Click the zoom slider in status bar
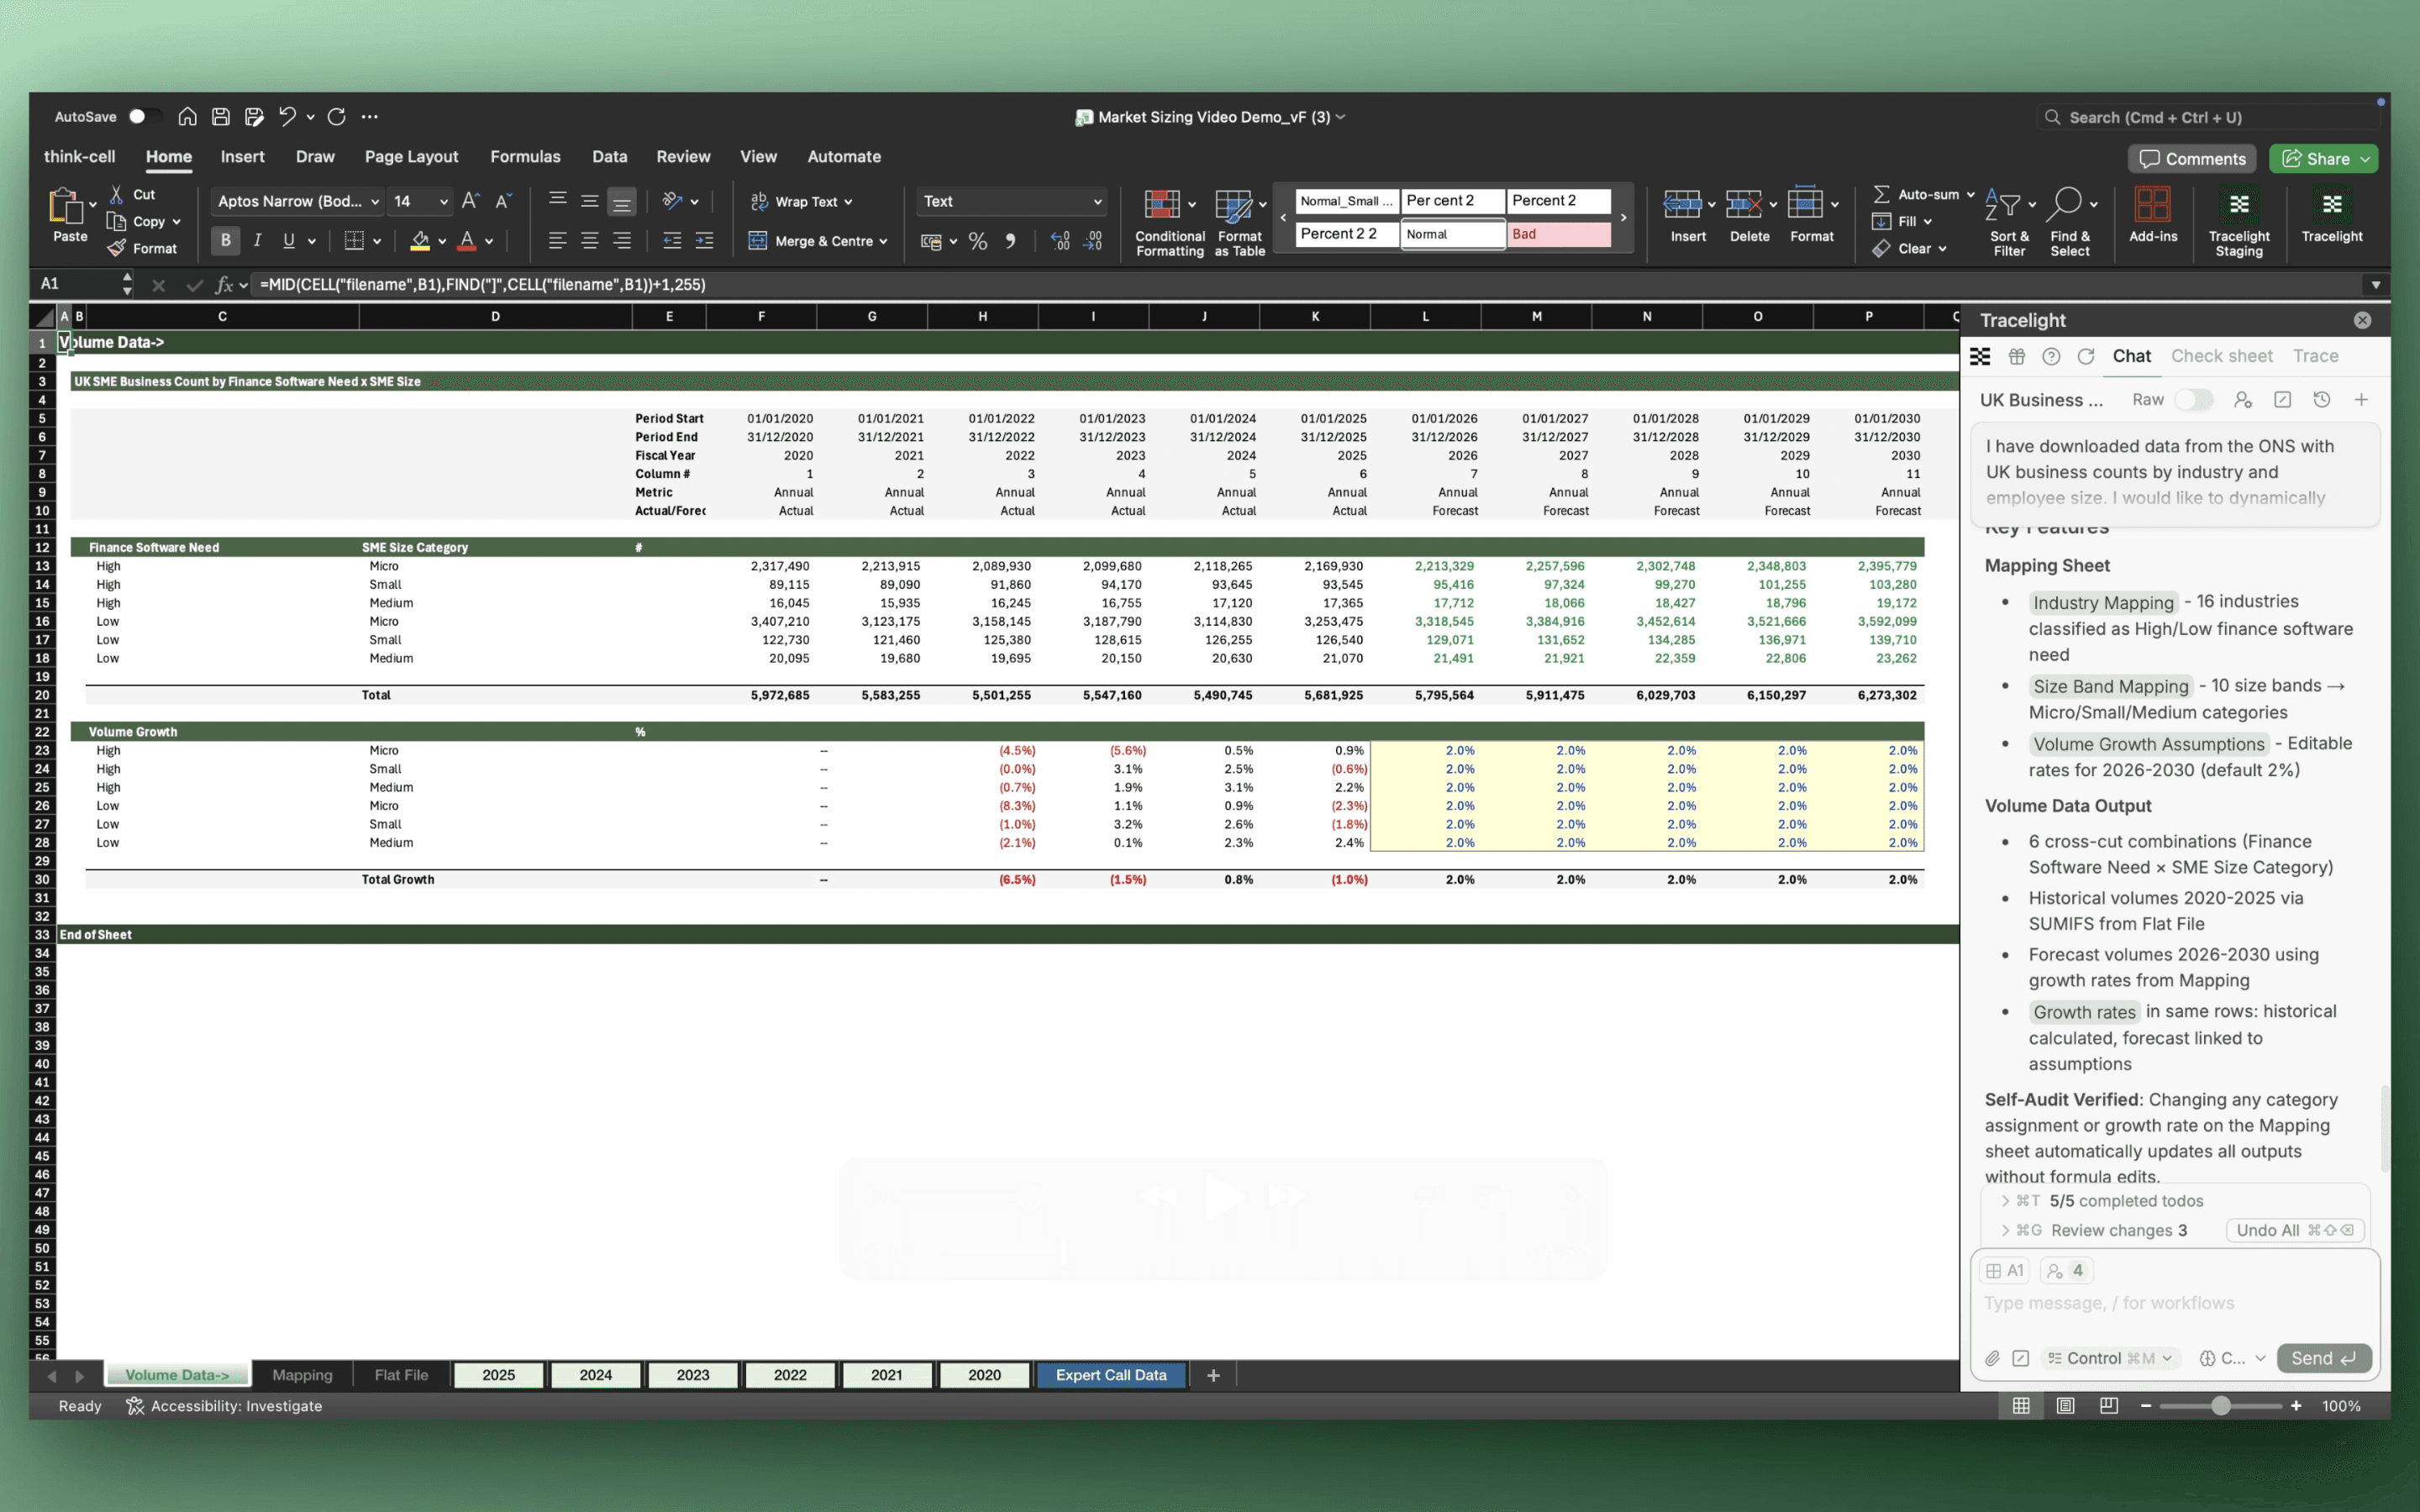 (x=2219, y=1406)
